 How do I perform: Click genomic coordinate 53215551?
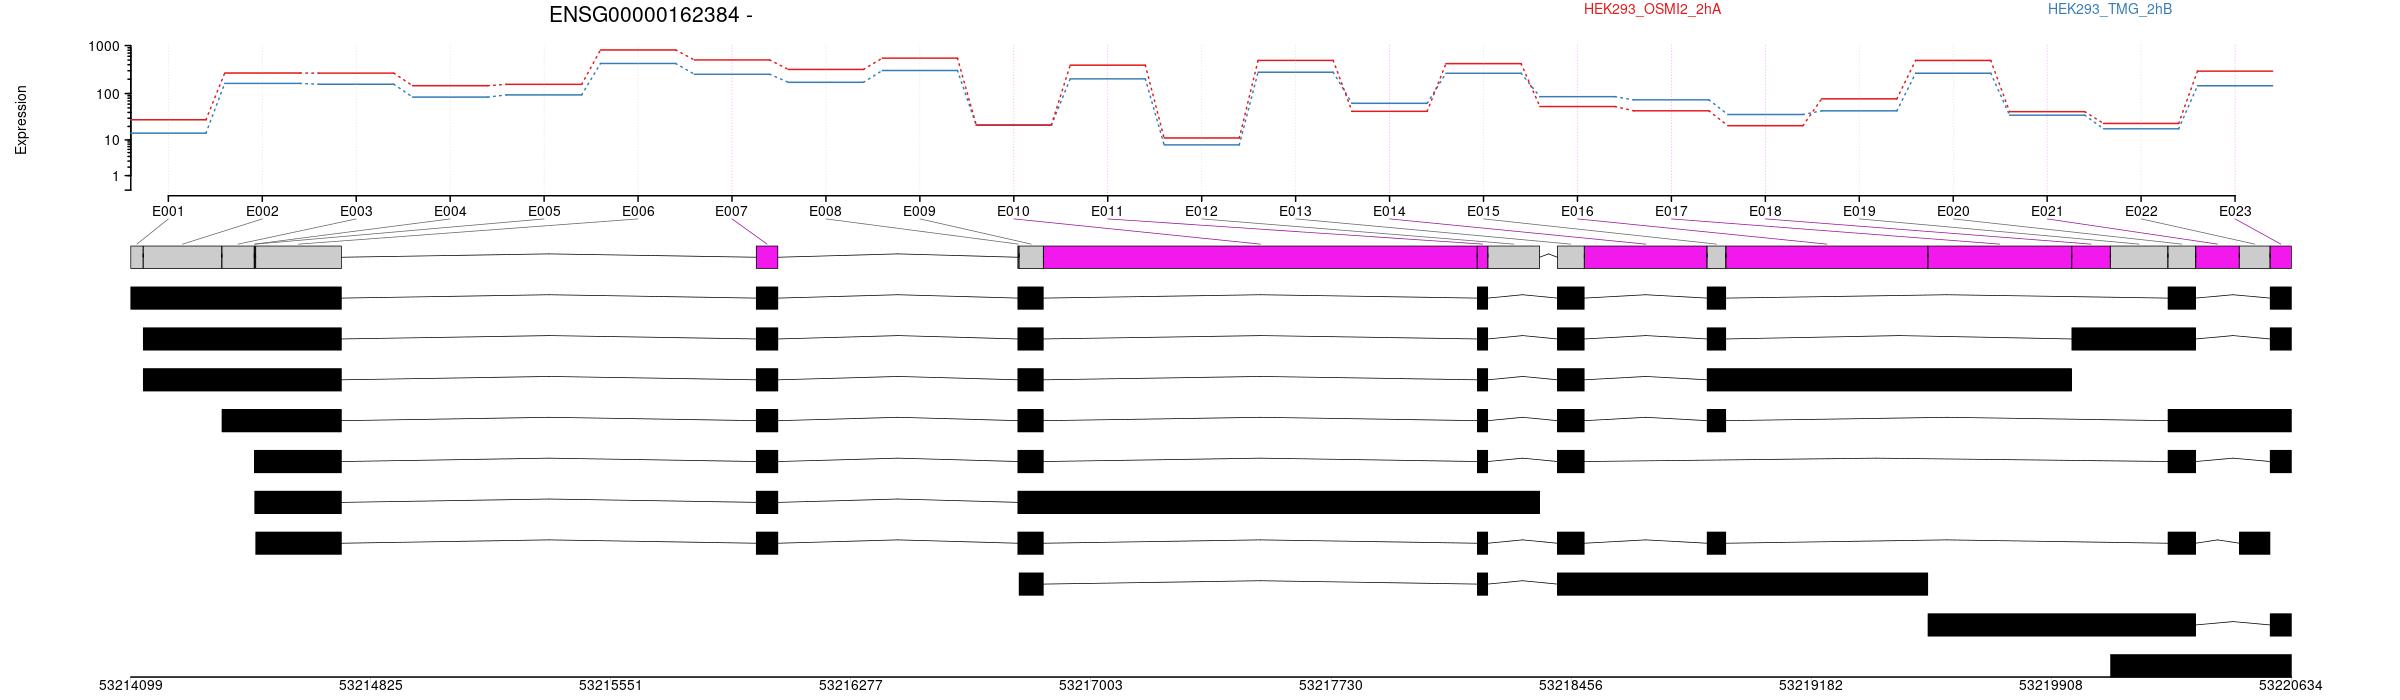coord(611,685)
